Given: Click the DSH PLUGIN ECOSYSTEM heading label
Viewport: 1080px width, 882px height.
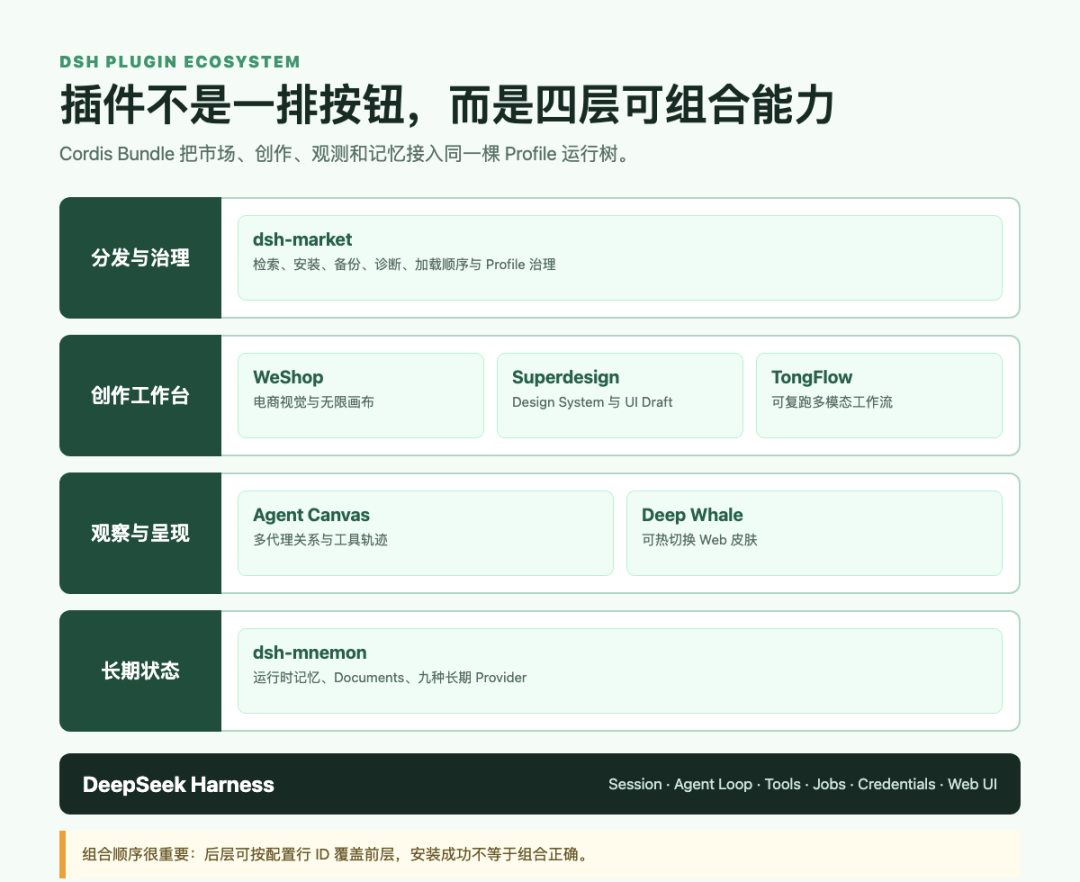Looking at the screenshot, I should click(x=180, y=62).
